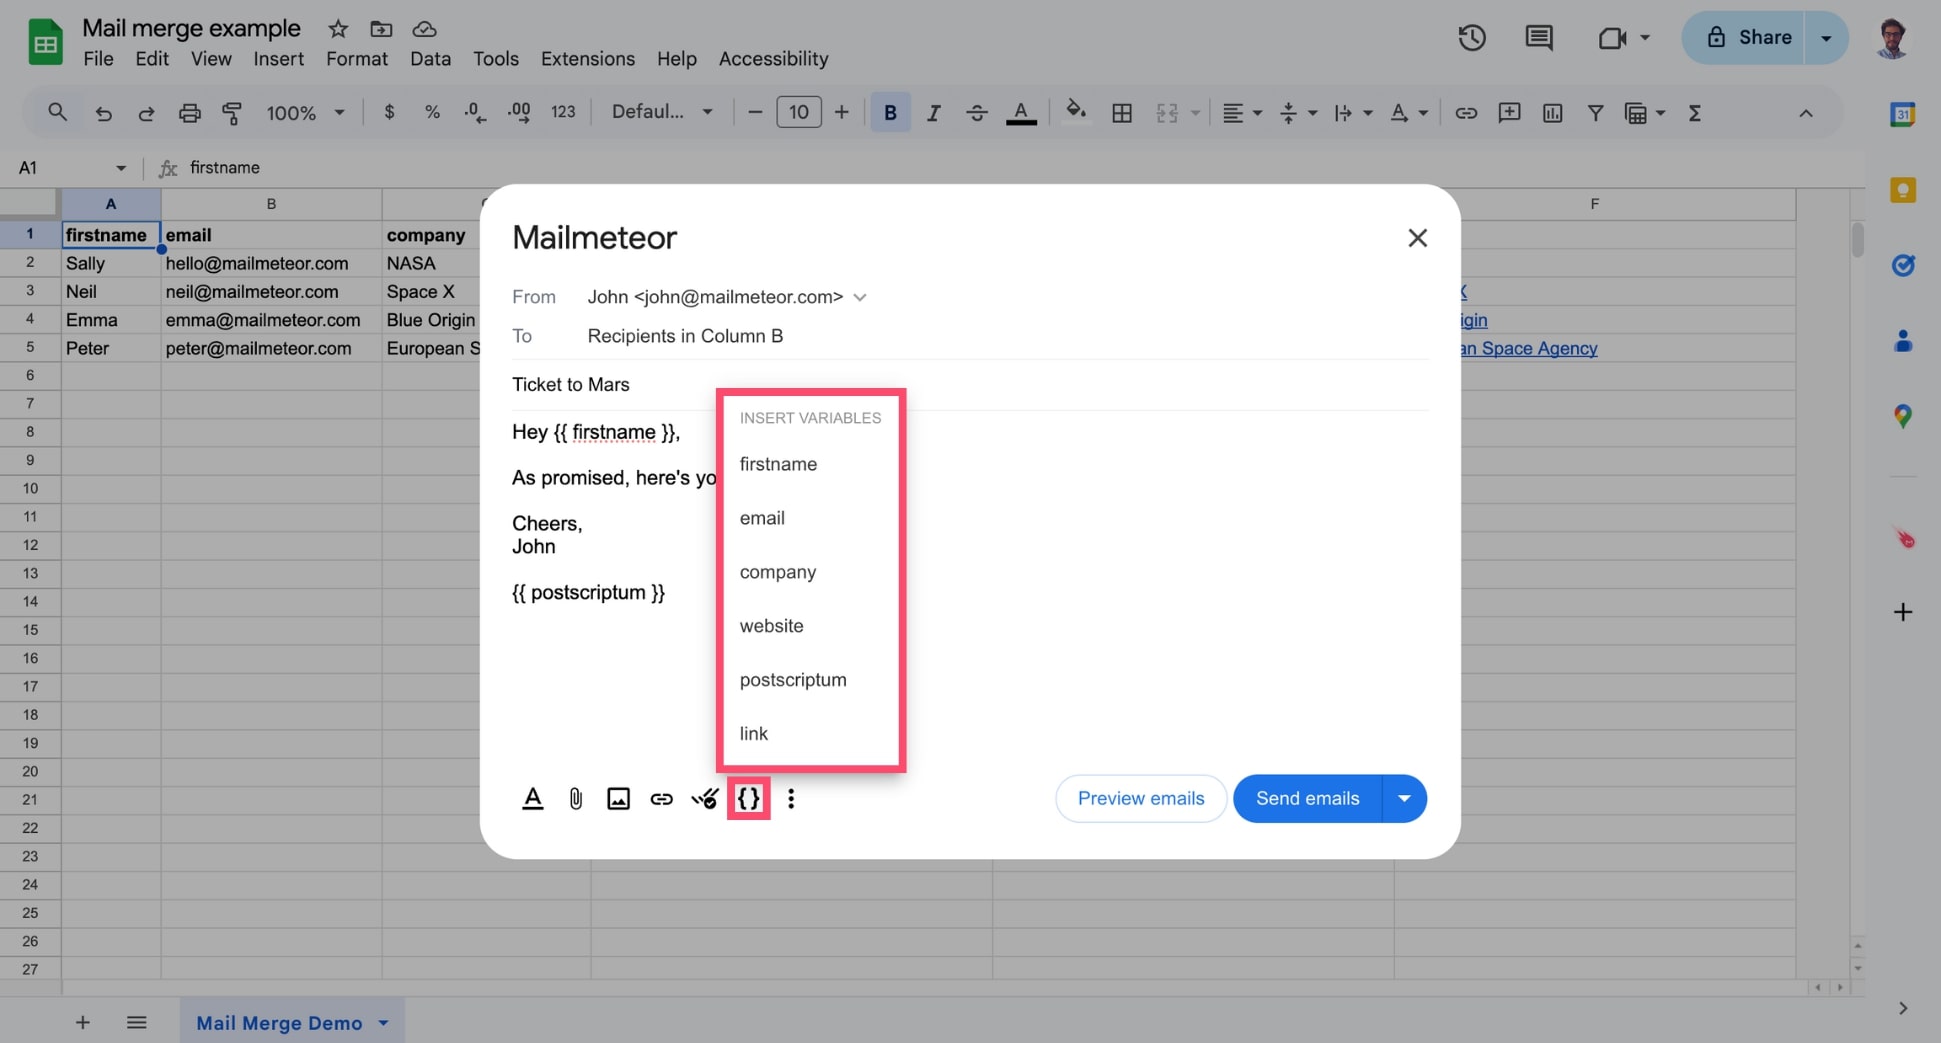The image size is (1941, 1043).
Task: Click Preview emails button
Action: click(1140, 798)
